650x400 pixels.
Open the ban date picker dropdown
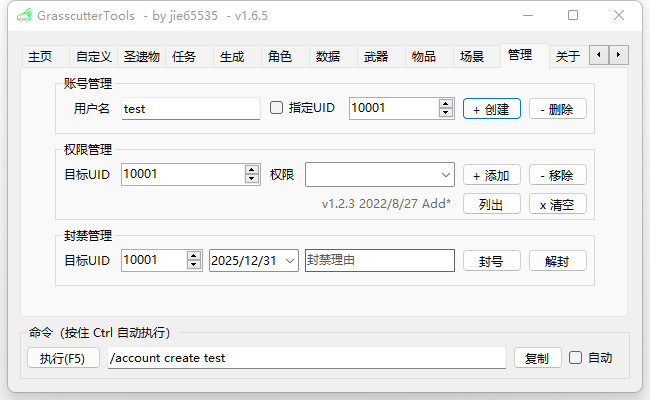coord(290,260)
